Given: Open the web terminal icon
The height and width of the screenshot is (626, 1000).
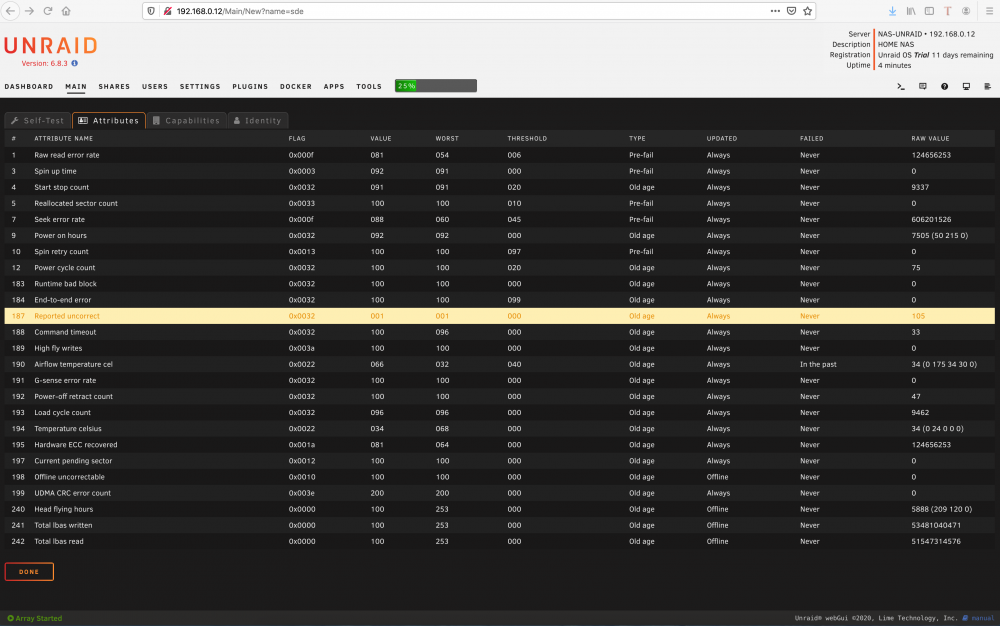Looking at the screenshot, I should tap(901, 86).
